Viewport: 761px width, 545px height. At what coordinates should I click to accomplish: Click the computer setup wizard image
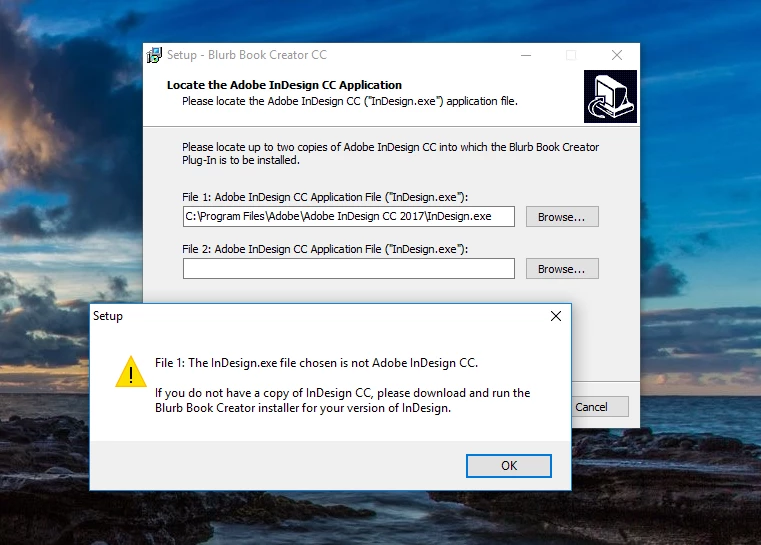(610, 97)
